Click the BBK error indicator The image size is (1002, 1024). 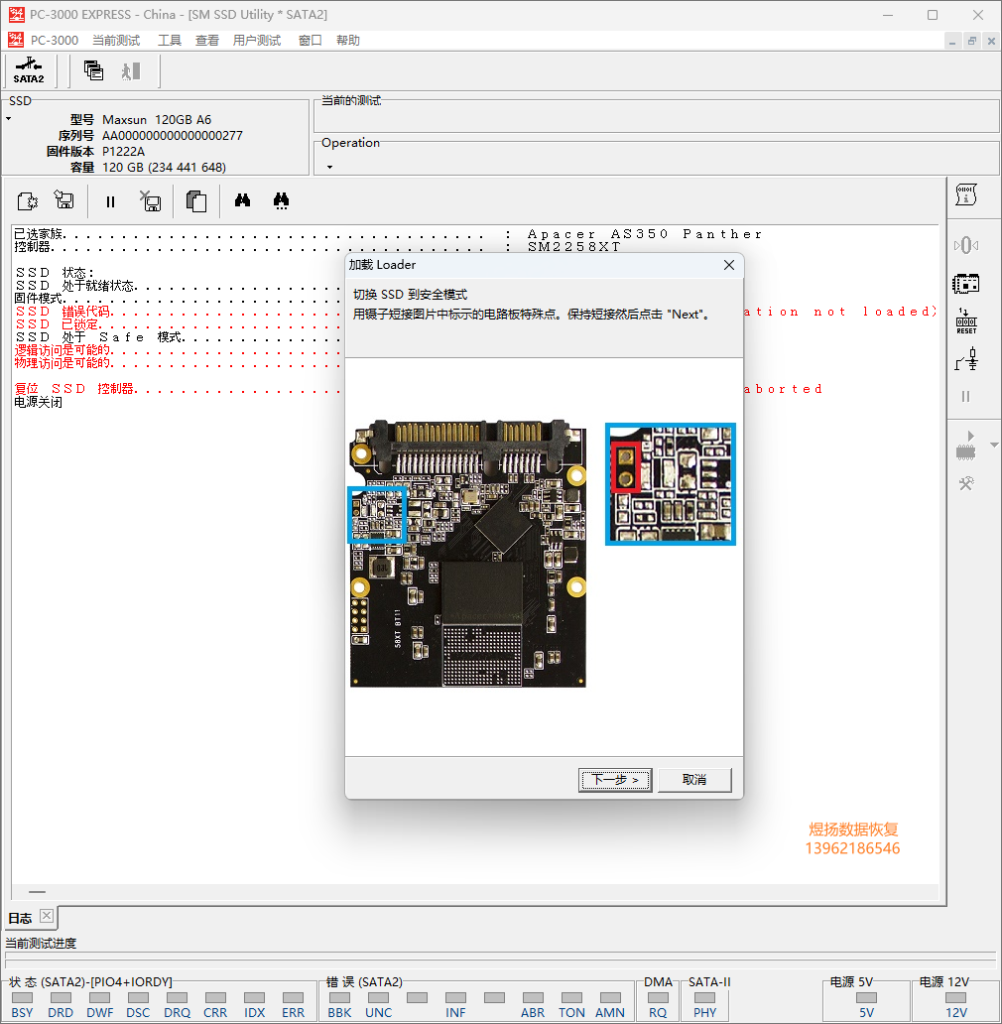click(340, 998)
